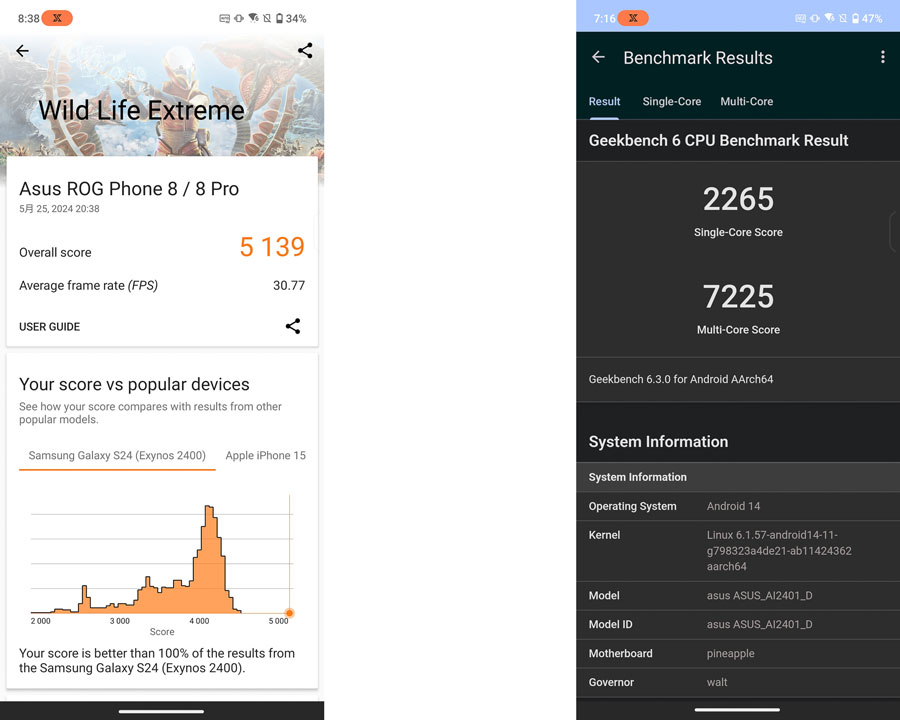The image size is (900, 720).
Task: Click the 7225 multi-core score
Action: (x=738, y=297)
